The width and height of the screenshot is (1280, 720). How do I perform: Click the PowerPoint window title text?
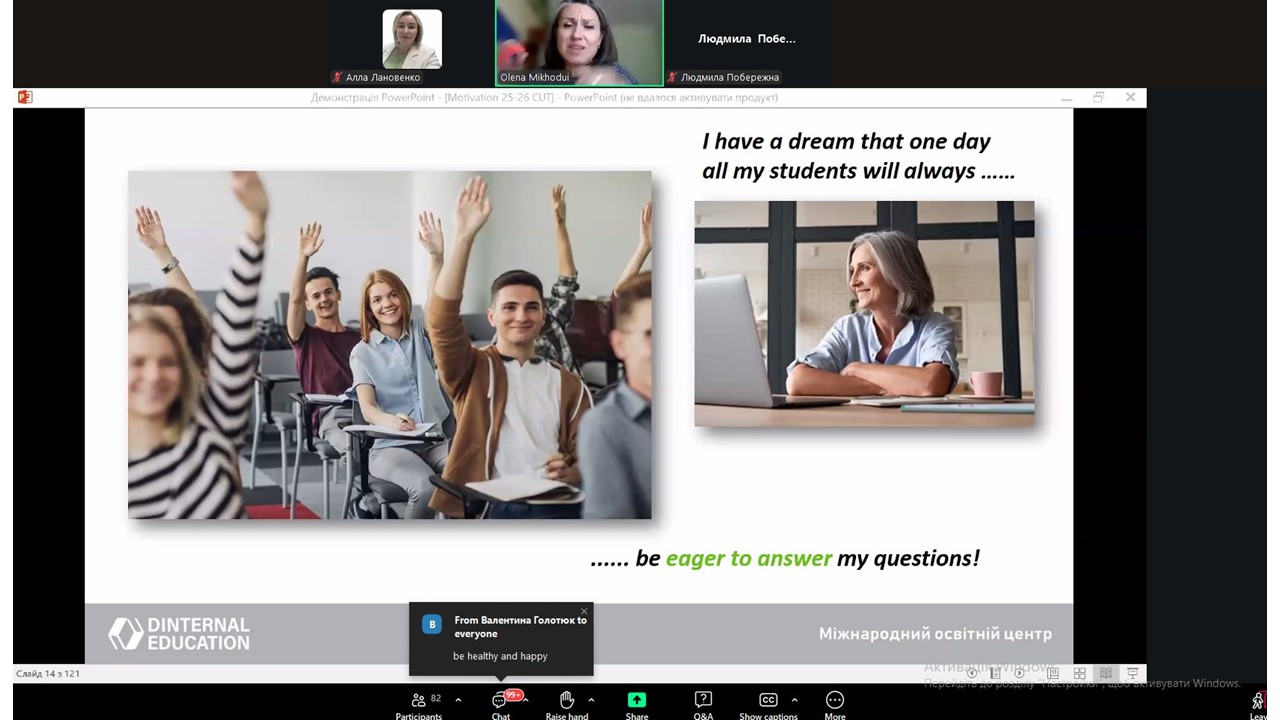[x=544, y=98]
